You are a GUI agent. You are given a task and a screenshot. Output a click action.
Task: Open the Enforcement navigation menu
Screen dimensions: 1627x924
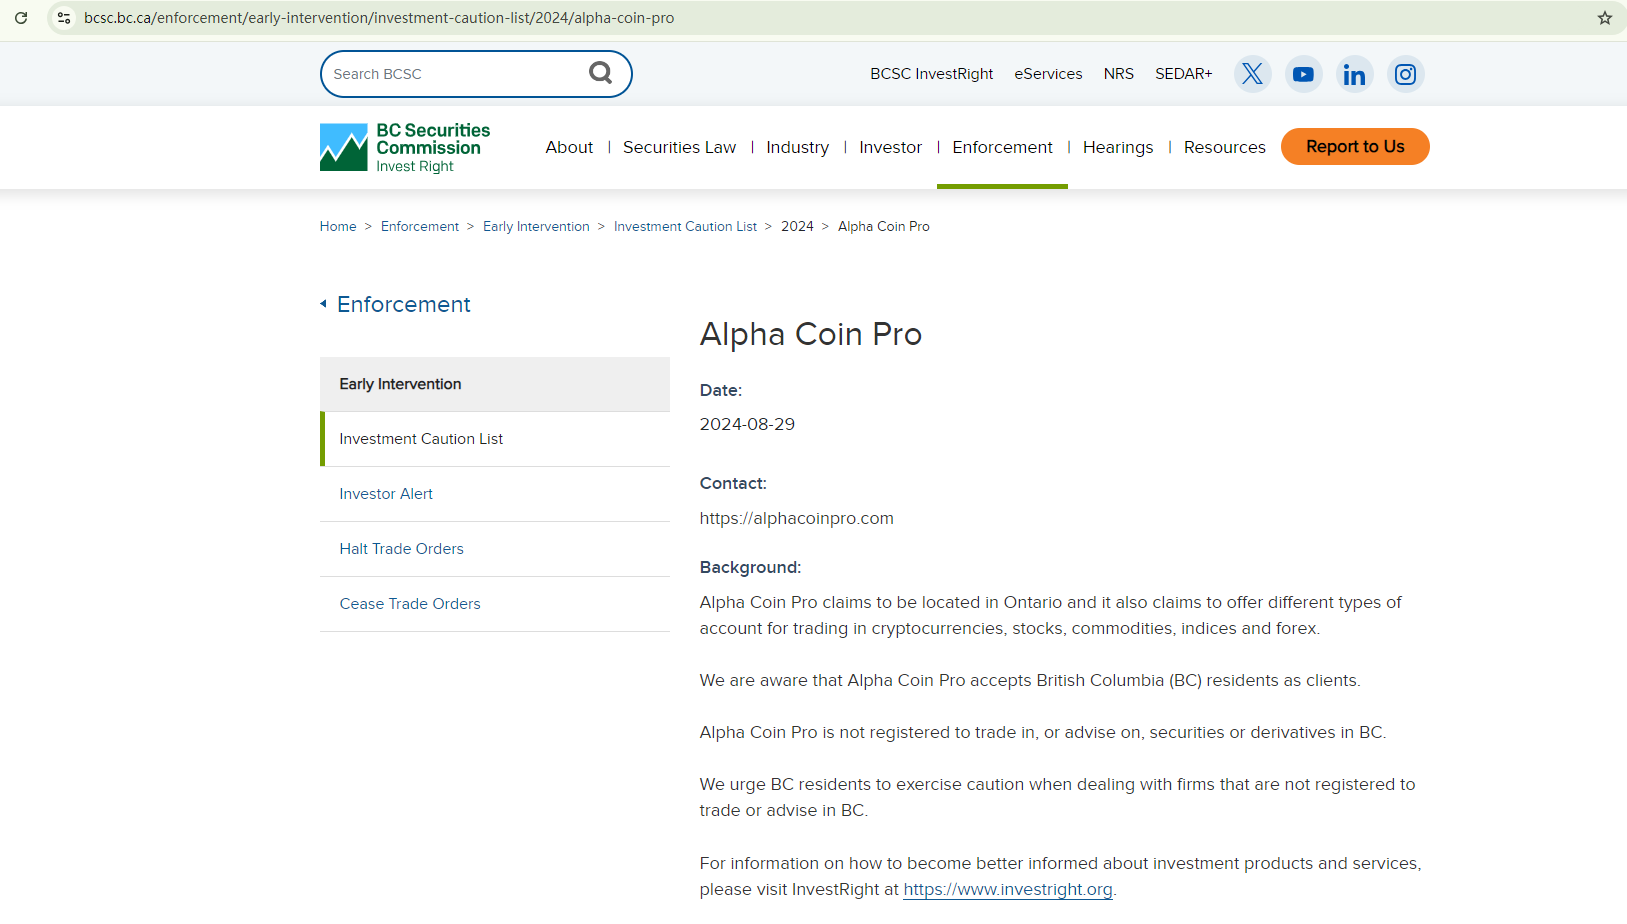pyautogui.click(x=1002, y=147)
